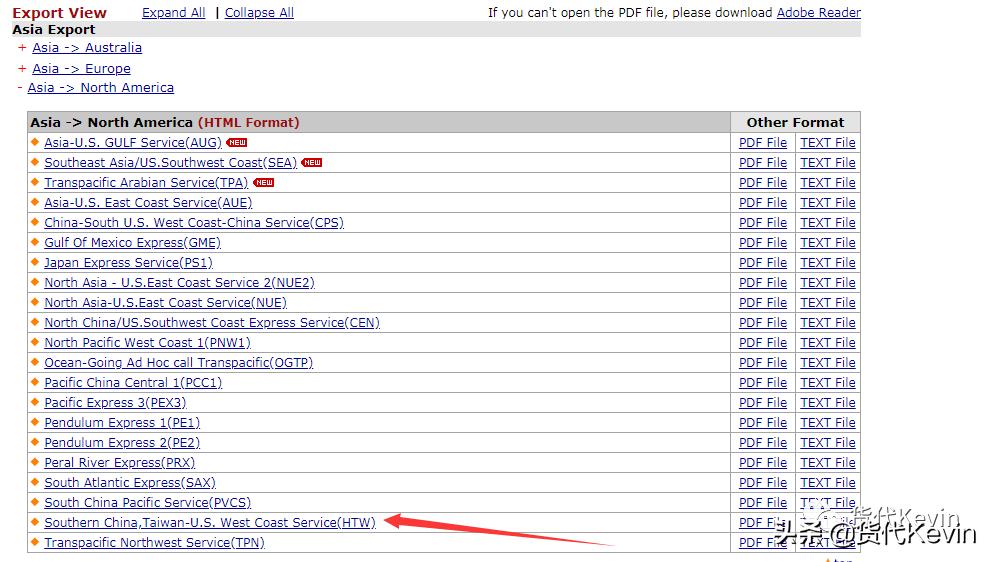Collapse Asia -> North America minus sign

20,88
